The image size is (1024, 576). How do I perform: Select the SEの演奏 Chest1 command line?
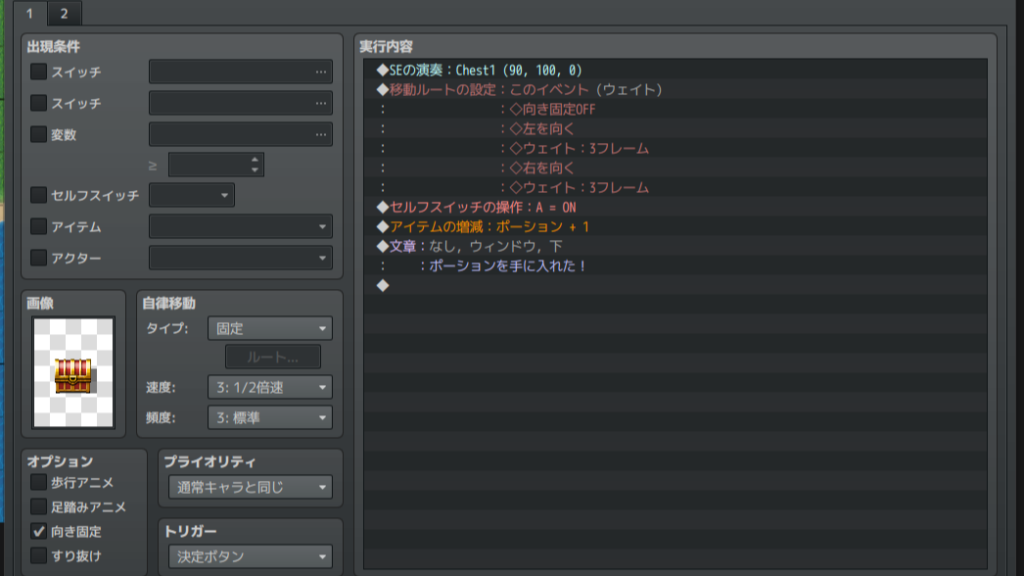click(x=480, y=70)
